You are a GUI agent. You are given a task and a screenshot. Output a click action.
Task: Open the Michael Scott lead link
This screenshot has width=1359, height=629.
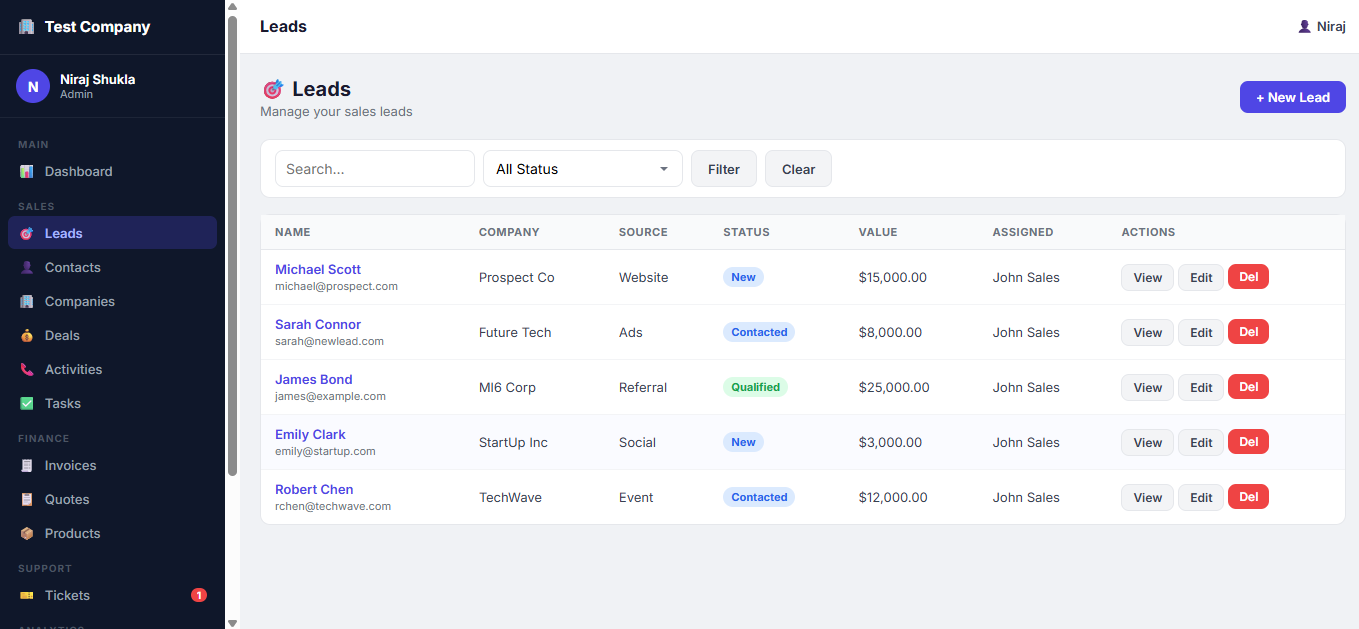pyautogui.click(x=318, y=269)
